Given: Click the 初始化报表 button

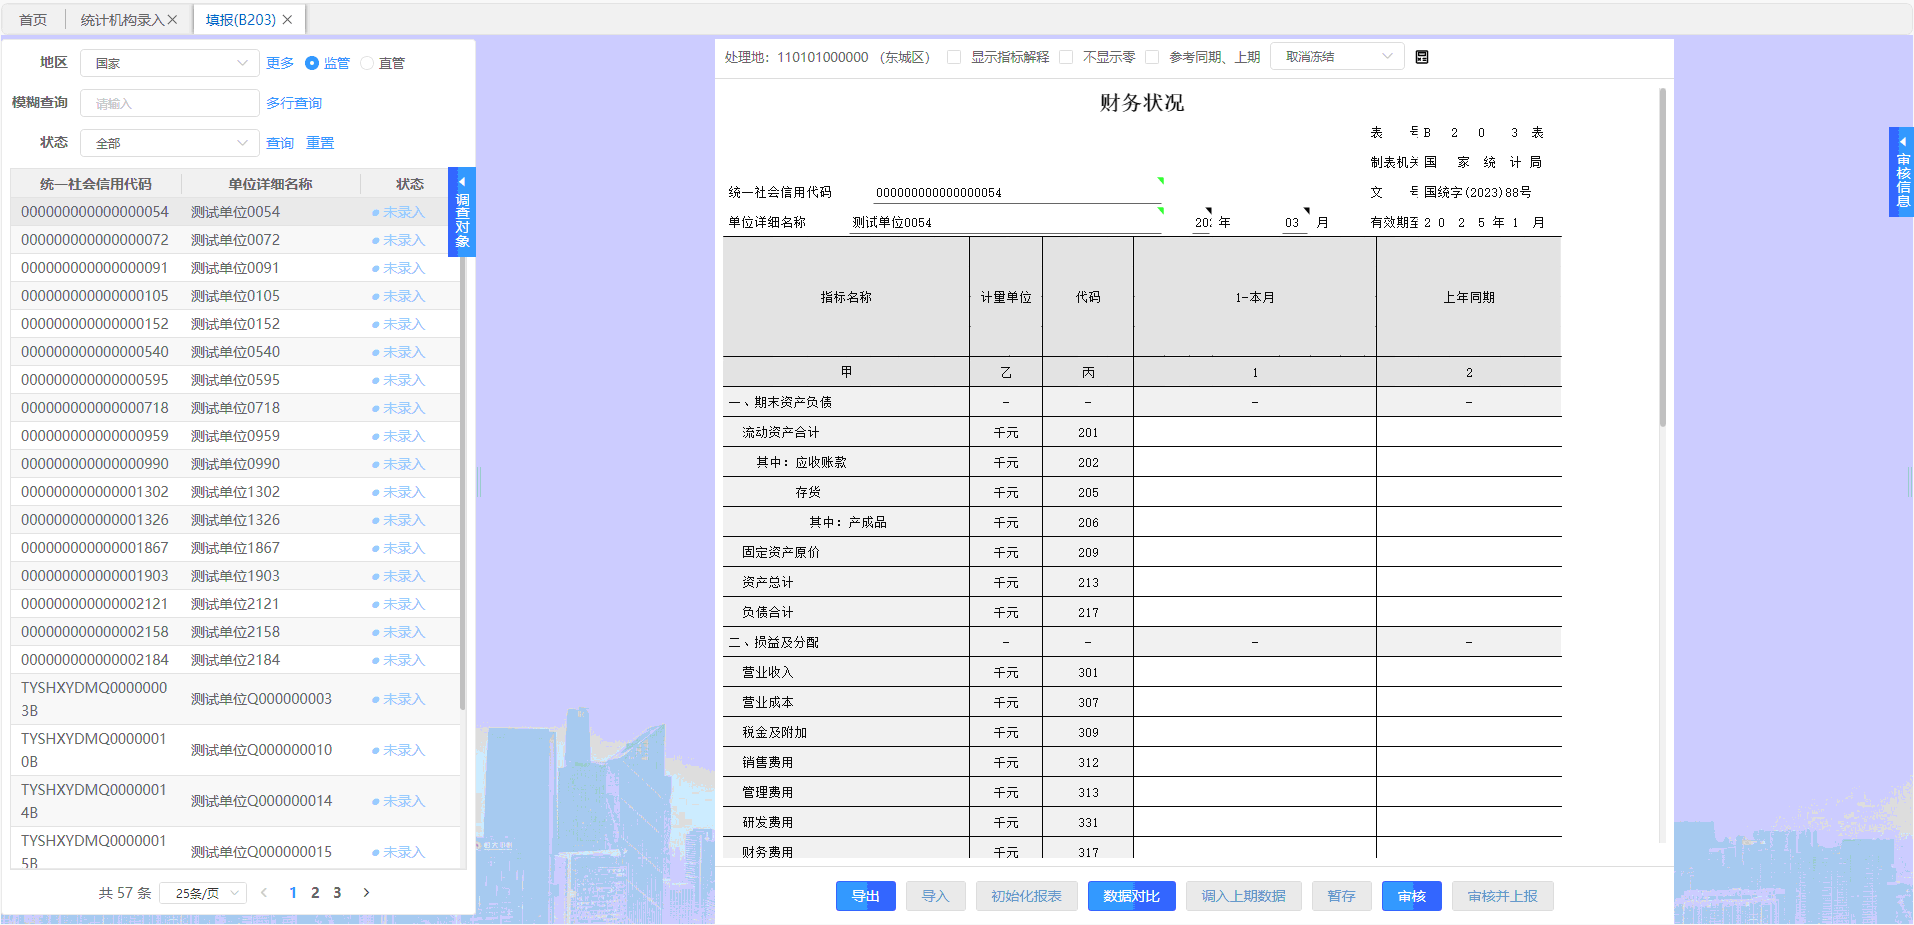Looking at the screenshot, I should tap(1027, 896).
